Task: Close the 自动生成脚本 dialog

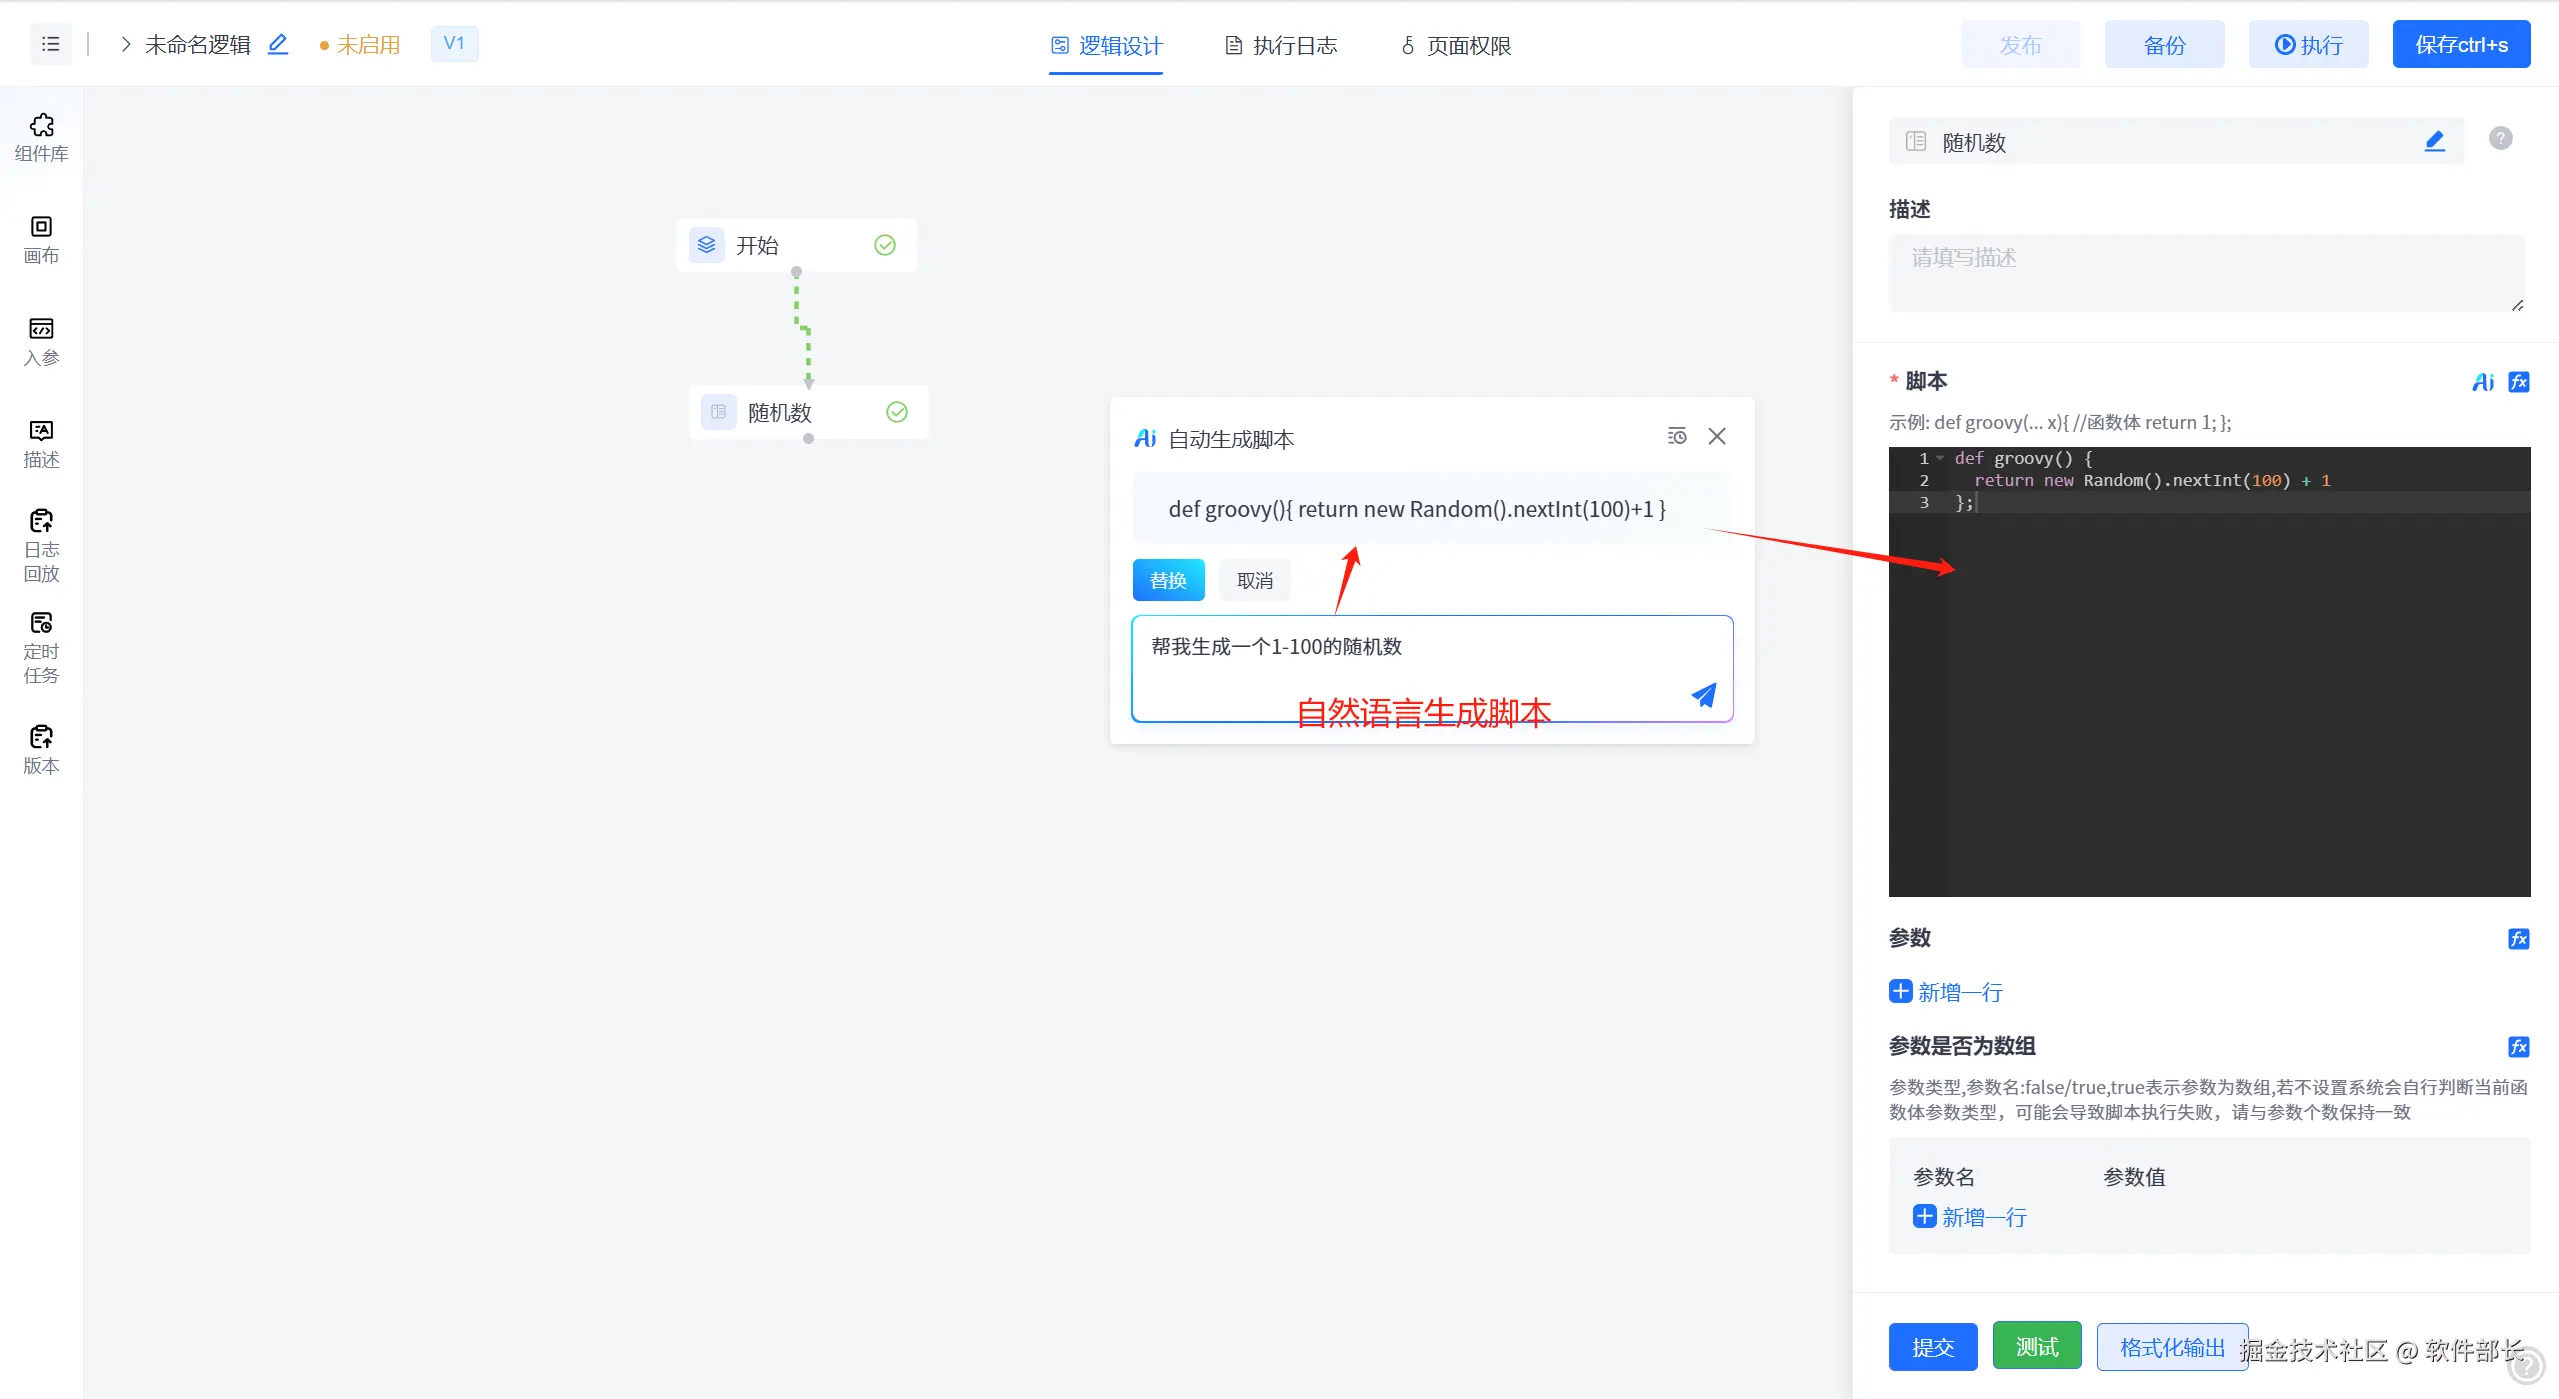Action: point(1717,436)
